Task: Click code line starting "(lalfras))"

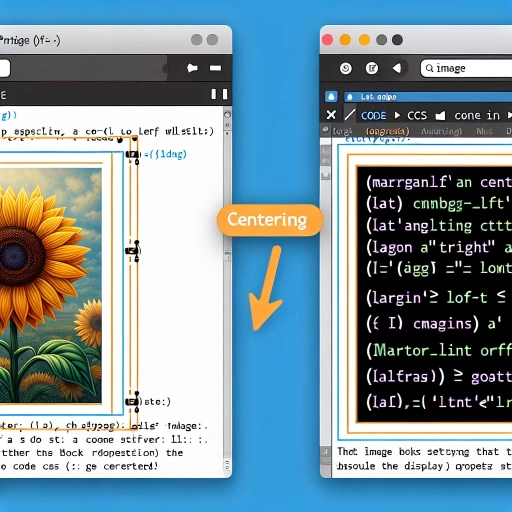Action: (439, 377)
